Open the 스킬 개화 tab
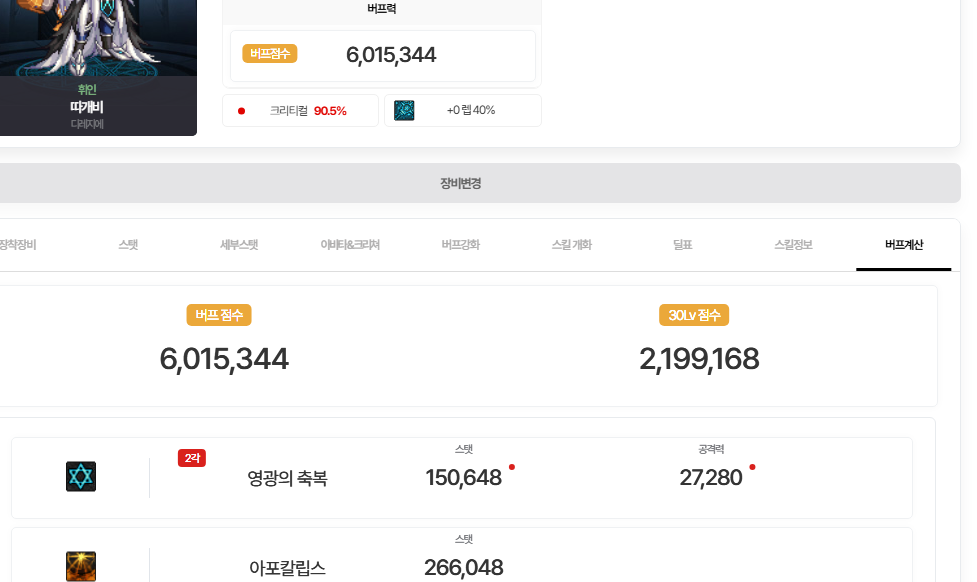 (x=571, y=245)
